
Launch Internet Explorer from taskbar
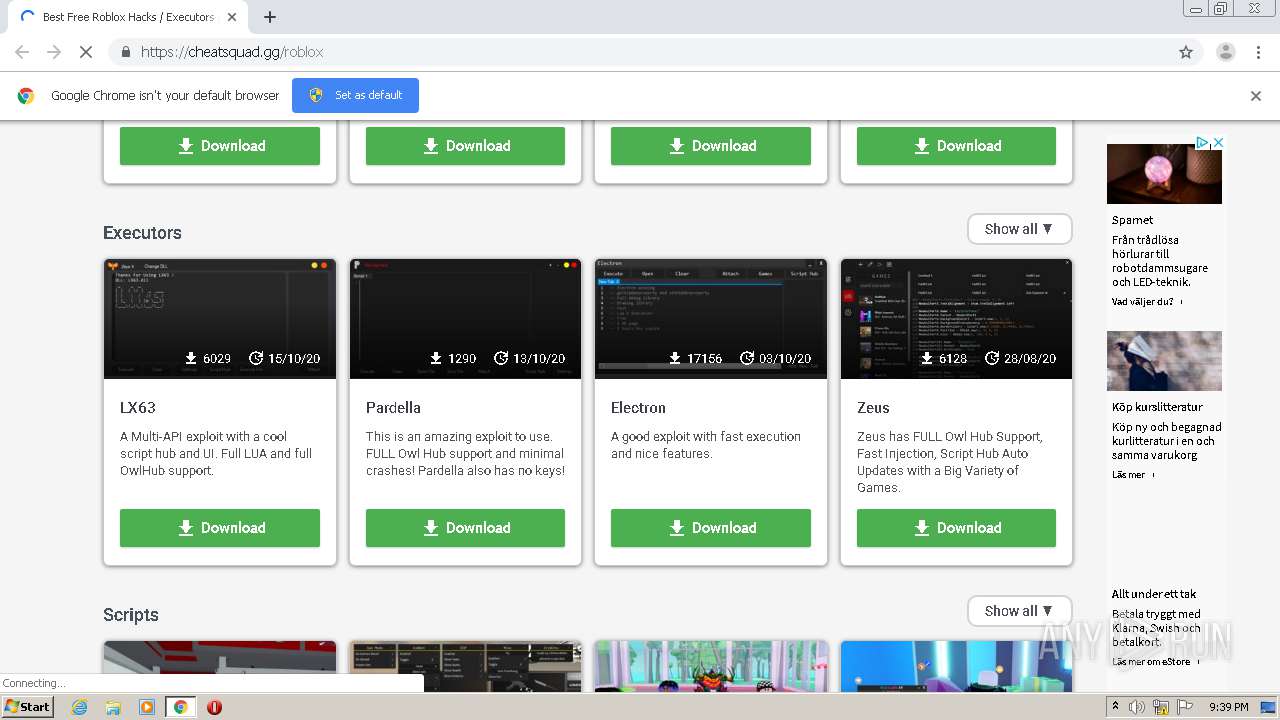tap(79, 707)
